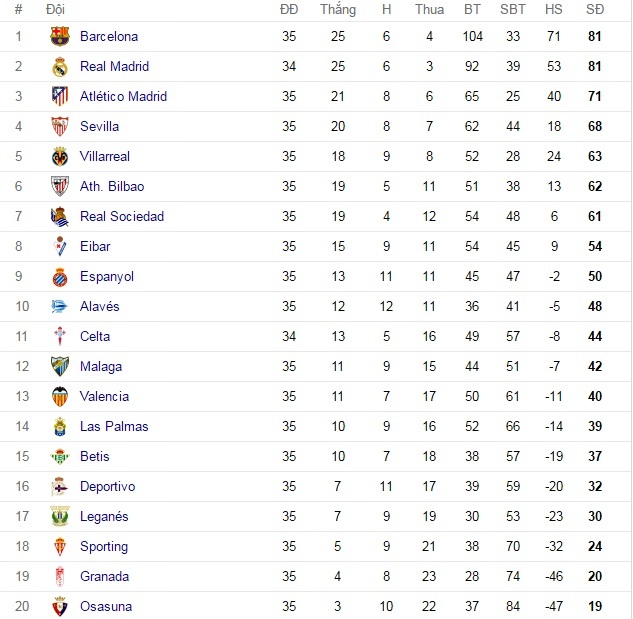
Task: Click the Valencia club crest icon
Action: [x=60, y=397]
